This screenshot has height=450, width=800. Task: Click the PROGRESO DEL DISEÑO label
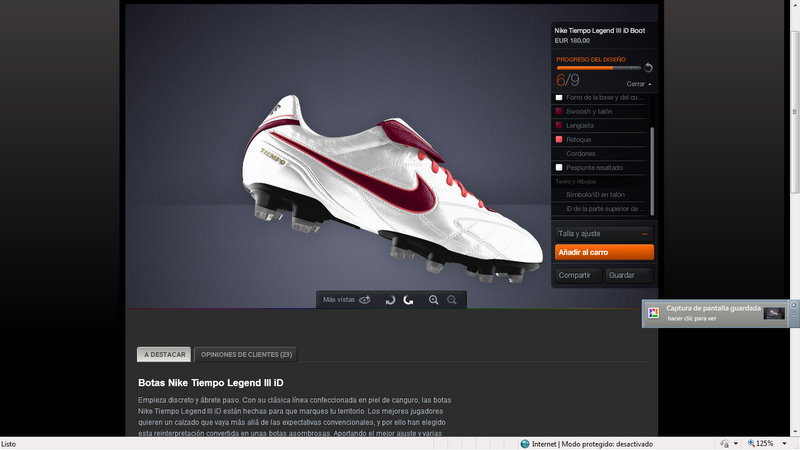click(x=591, y=59)
